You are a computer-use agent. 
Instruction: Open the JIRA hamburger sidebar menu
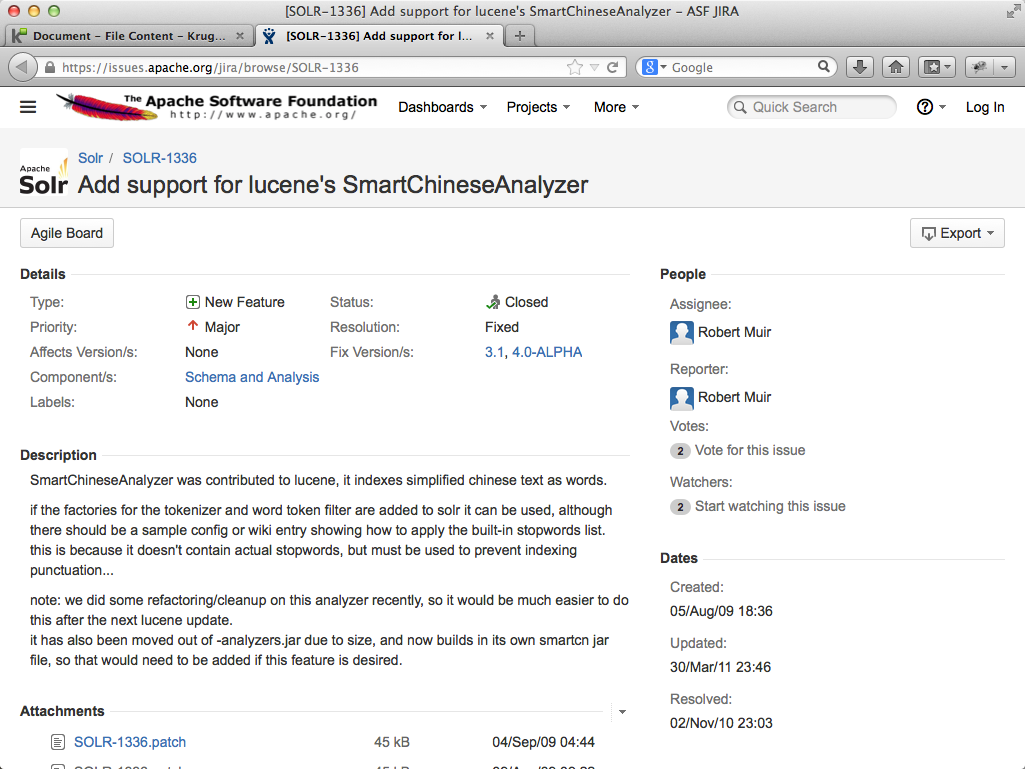pyautogui.click(x=28, y=107)
